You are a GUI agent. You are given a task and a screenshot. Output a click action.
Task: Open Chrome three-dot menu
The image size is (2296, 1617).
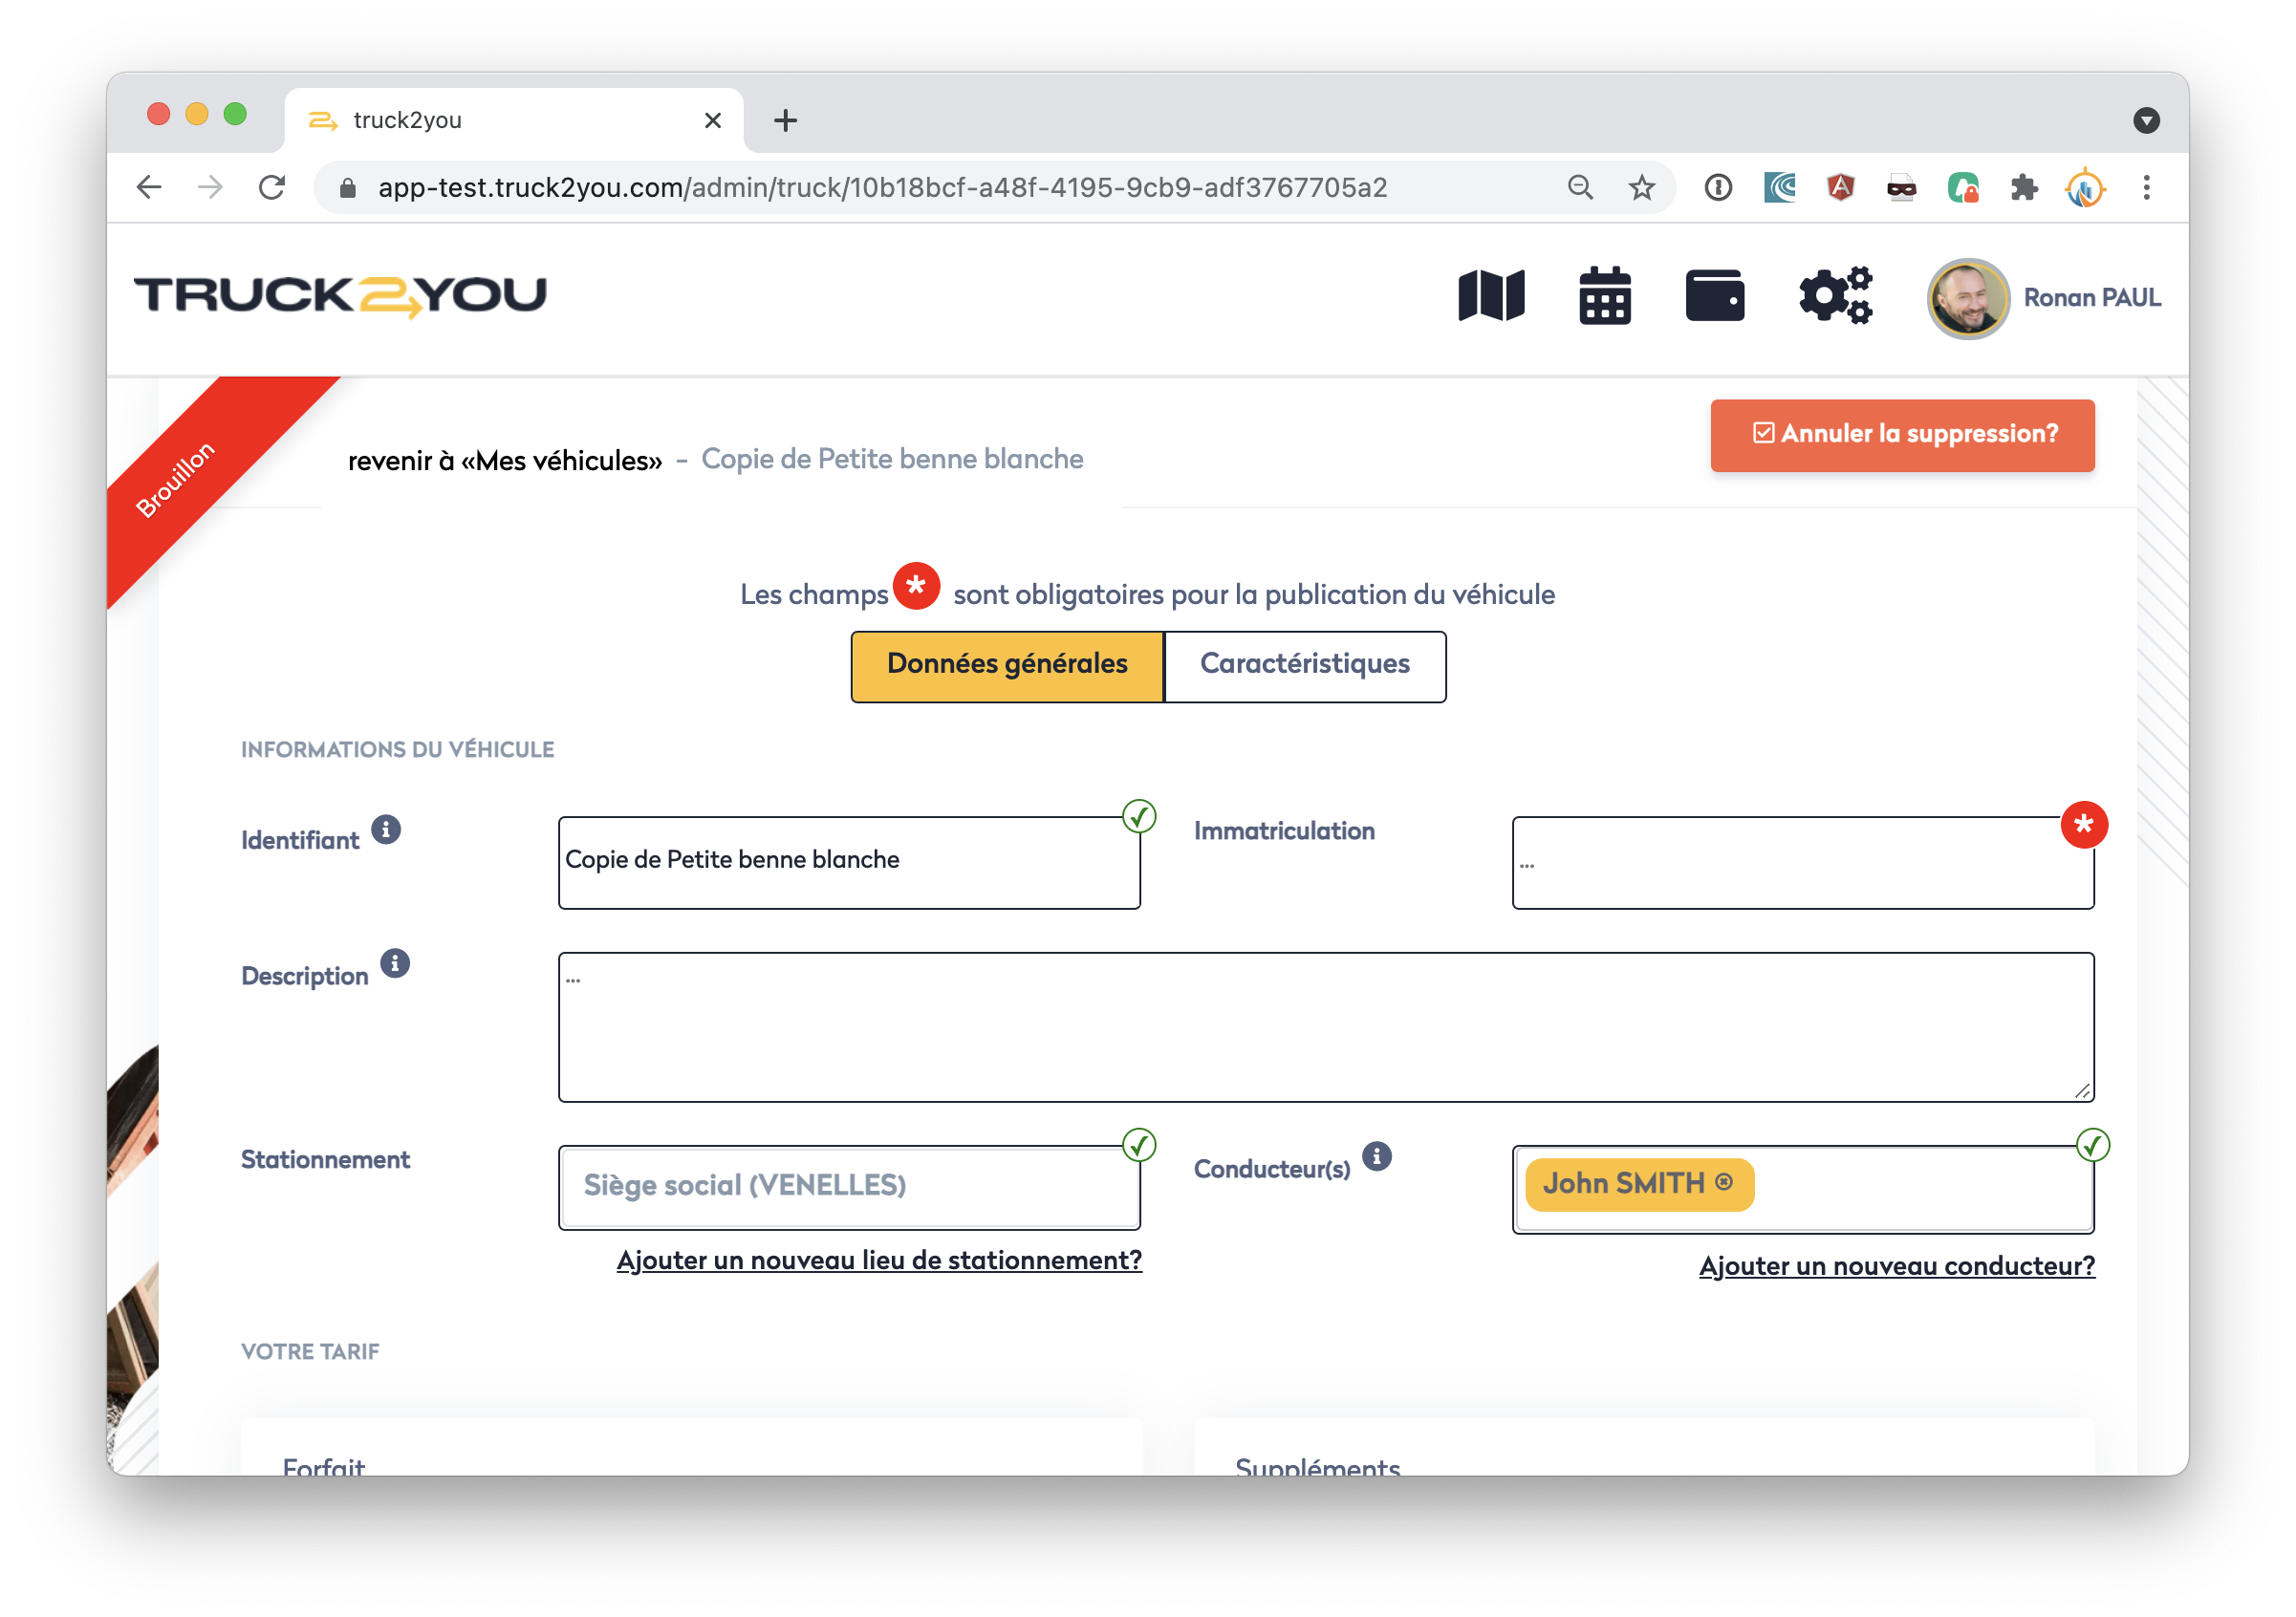pos(2146,187)
